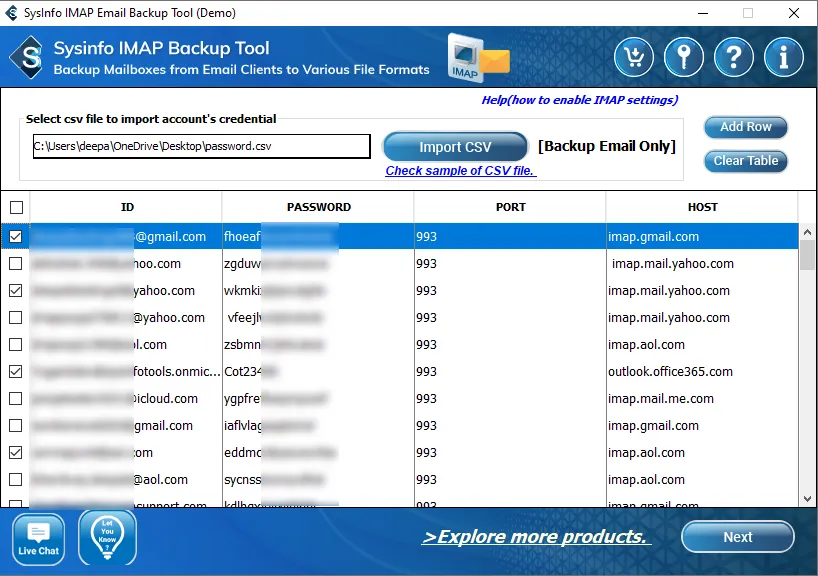Image resolution: width=818 pixels, height=576 pixels.
Task: Proceed with the Next button
Action: pos(737,537)
